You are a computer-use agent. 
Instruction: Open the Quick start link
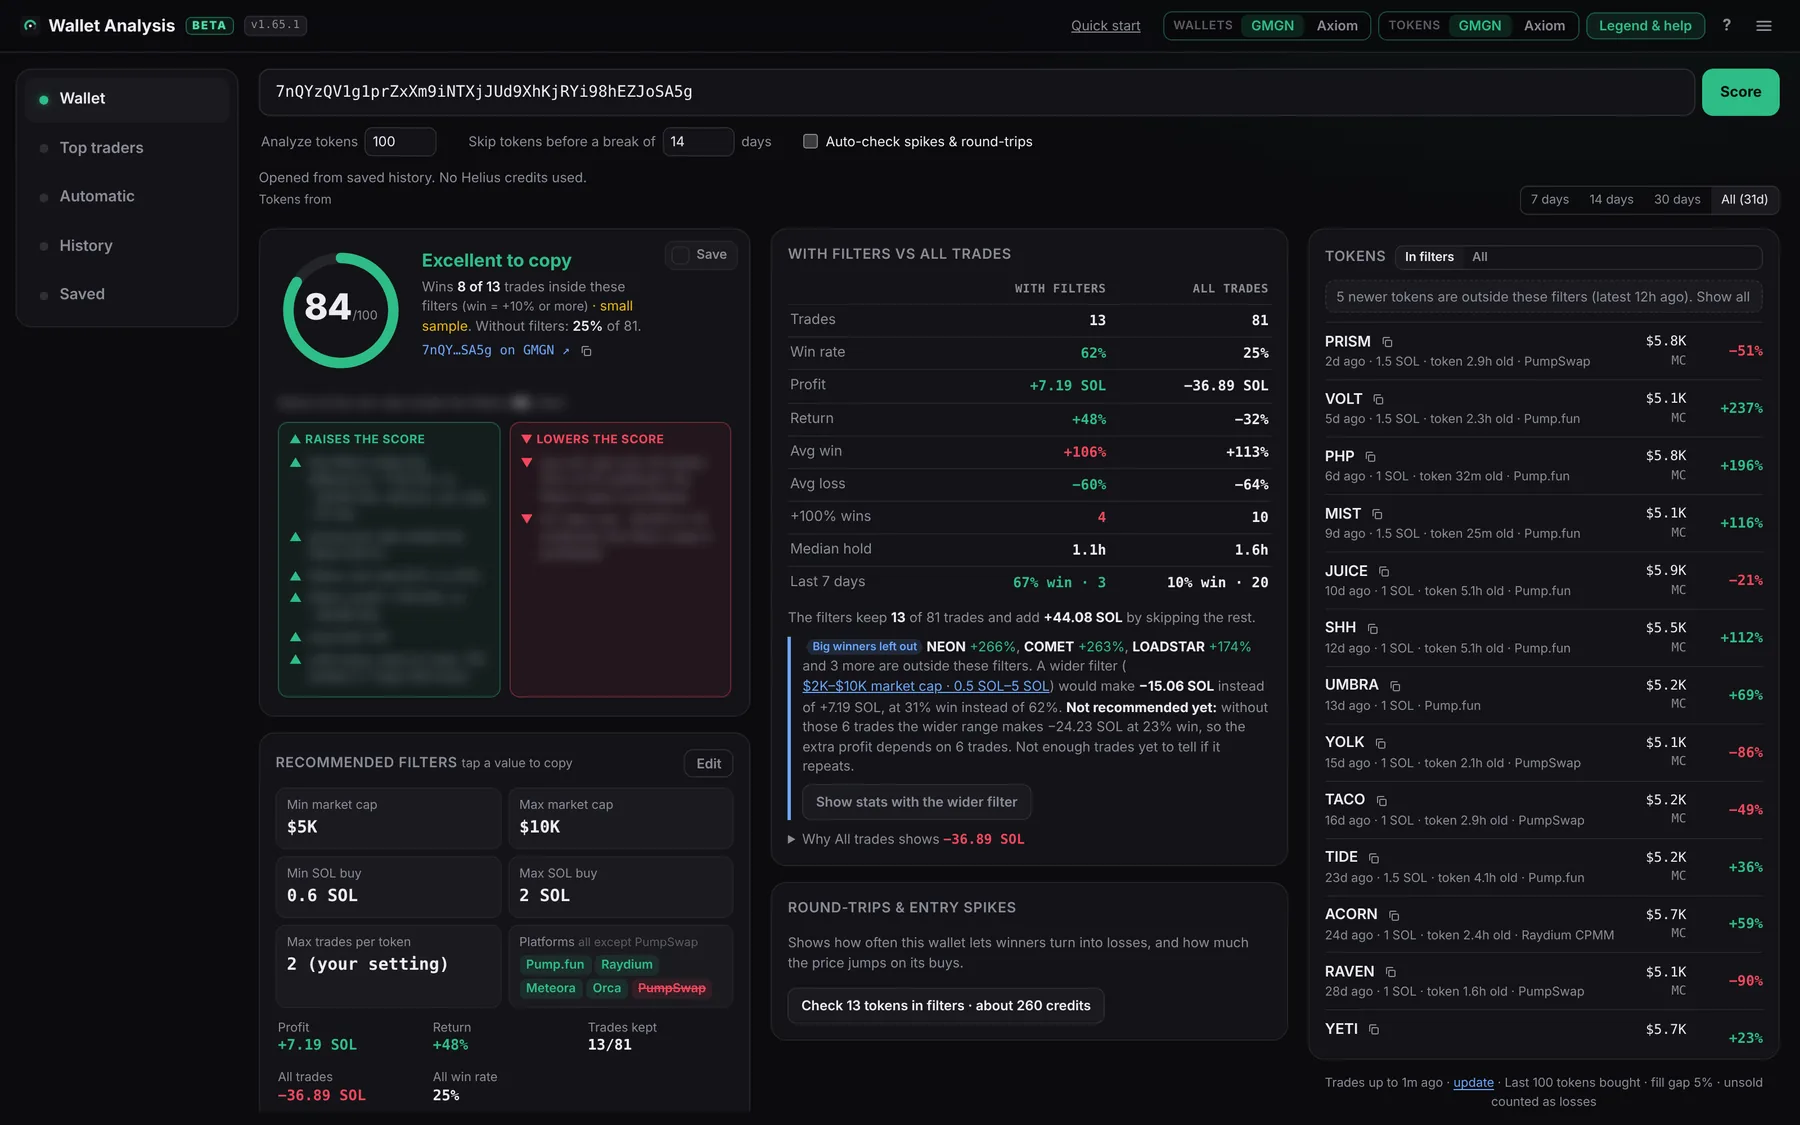(x=1105, y=26)
